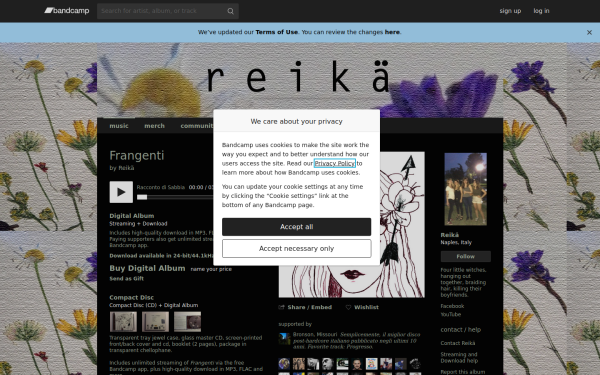
Task: Open the third Compact Disc thumbnail
Action: click(188, 321)
